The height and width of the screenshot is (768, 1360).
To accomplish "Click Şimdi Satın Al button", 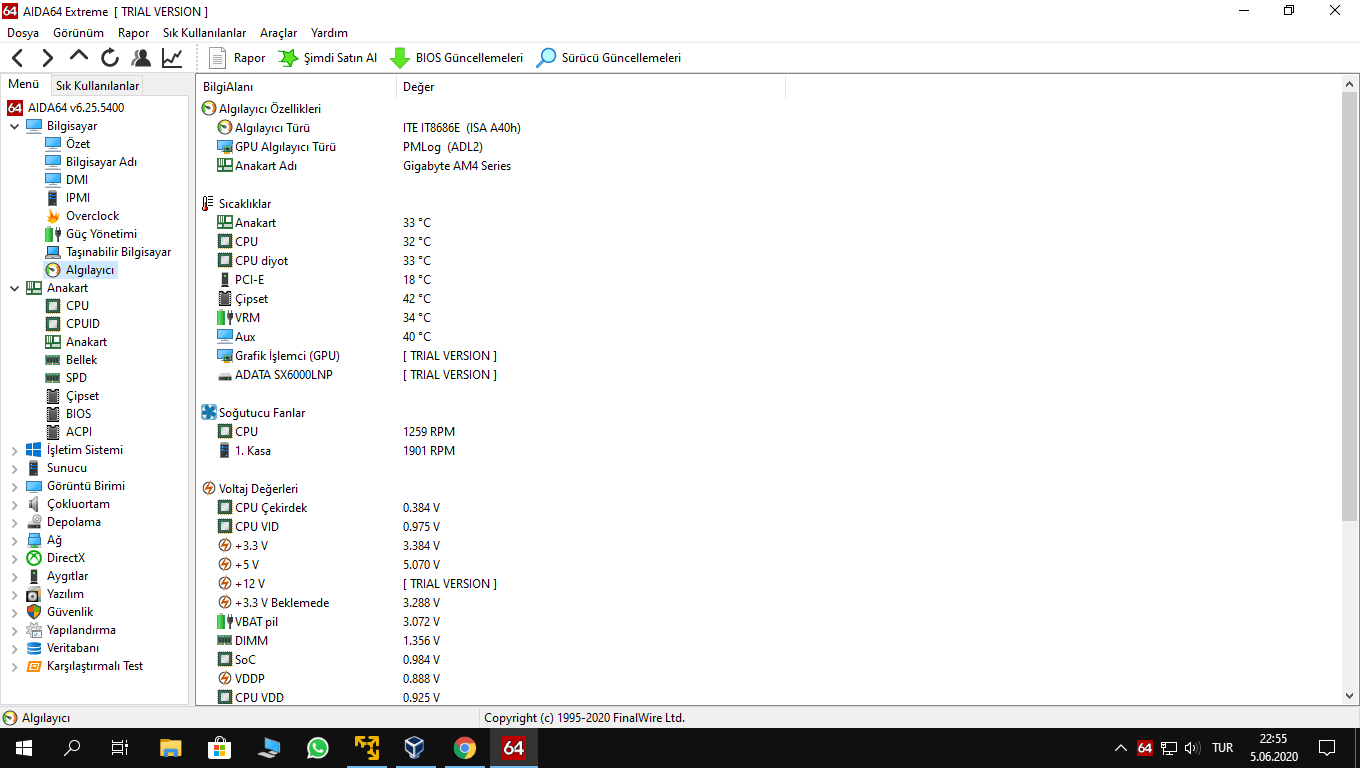I will click(328, 58).
